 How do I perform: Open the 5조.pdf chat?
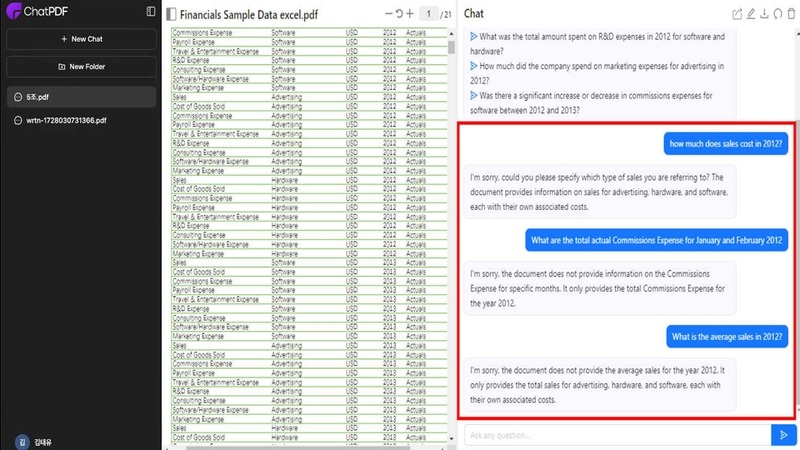click(82, 97)
